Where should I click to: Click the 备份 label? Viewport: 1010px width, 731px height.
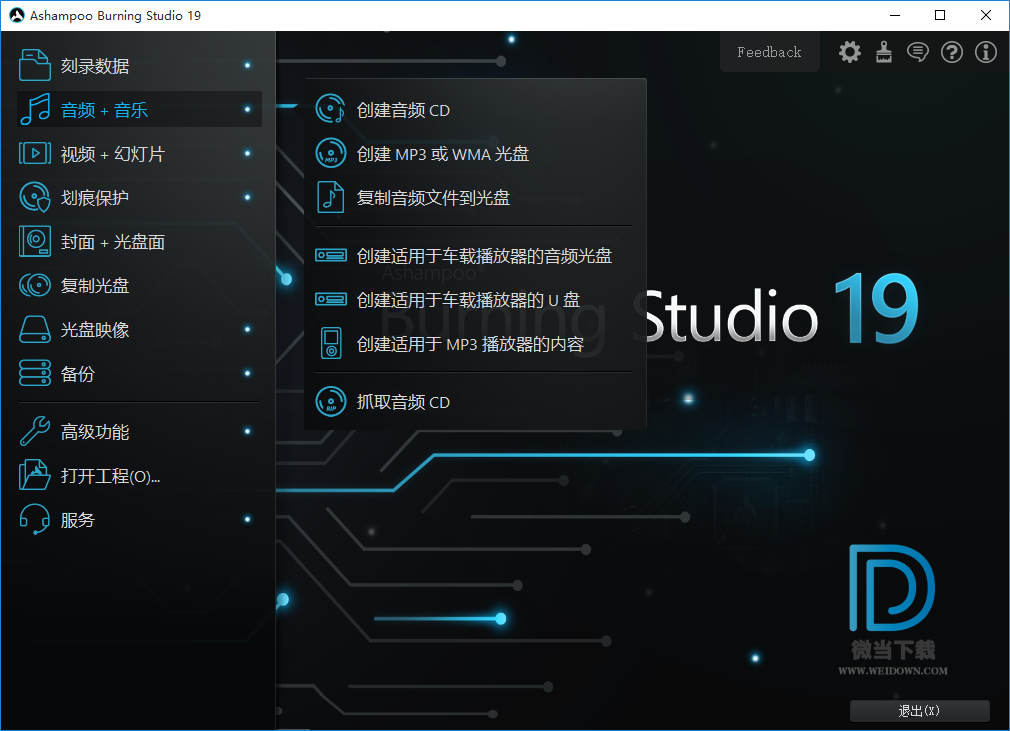(x=78, y=374)
